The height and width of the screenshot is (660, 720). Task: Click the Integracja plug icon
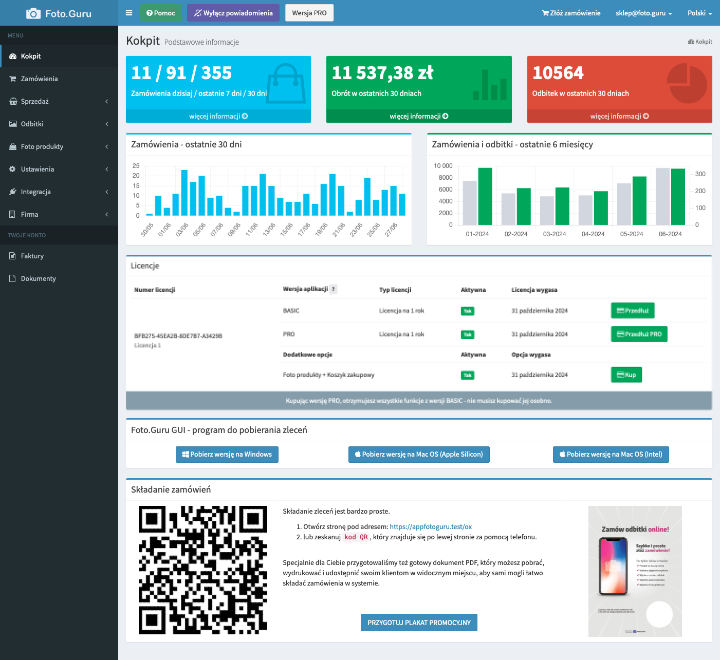point(12,192)
